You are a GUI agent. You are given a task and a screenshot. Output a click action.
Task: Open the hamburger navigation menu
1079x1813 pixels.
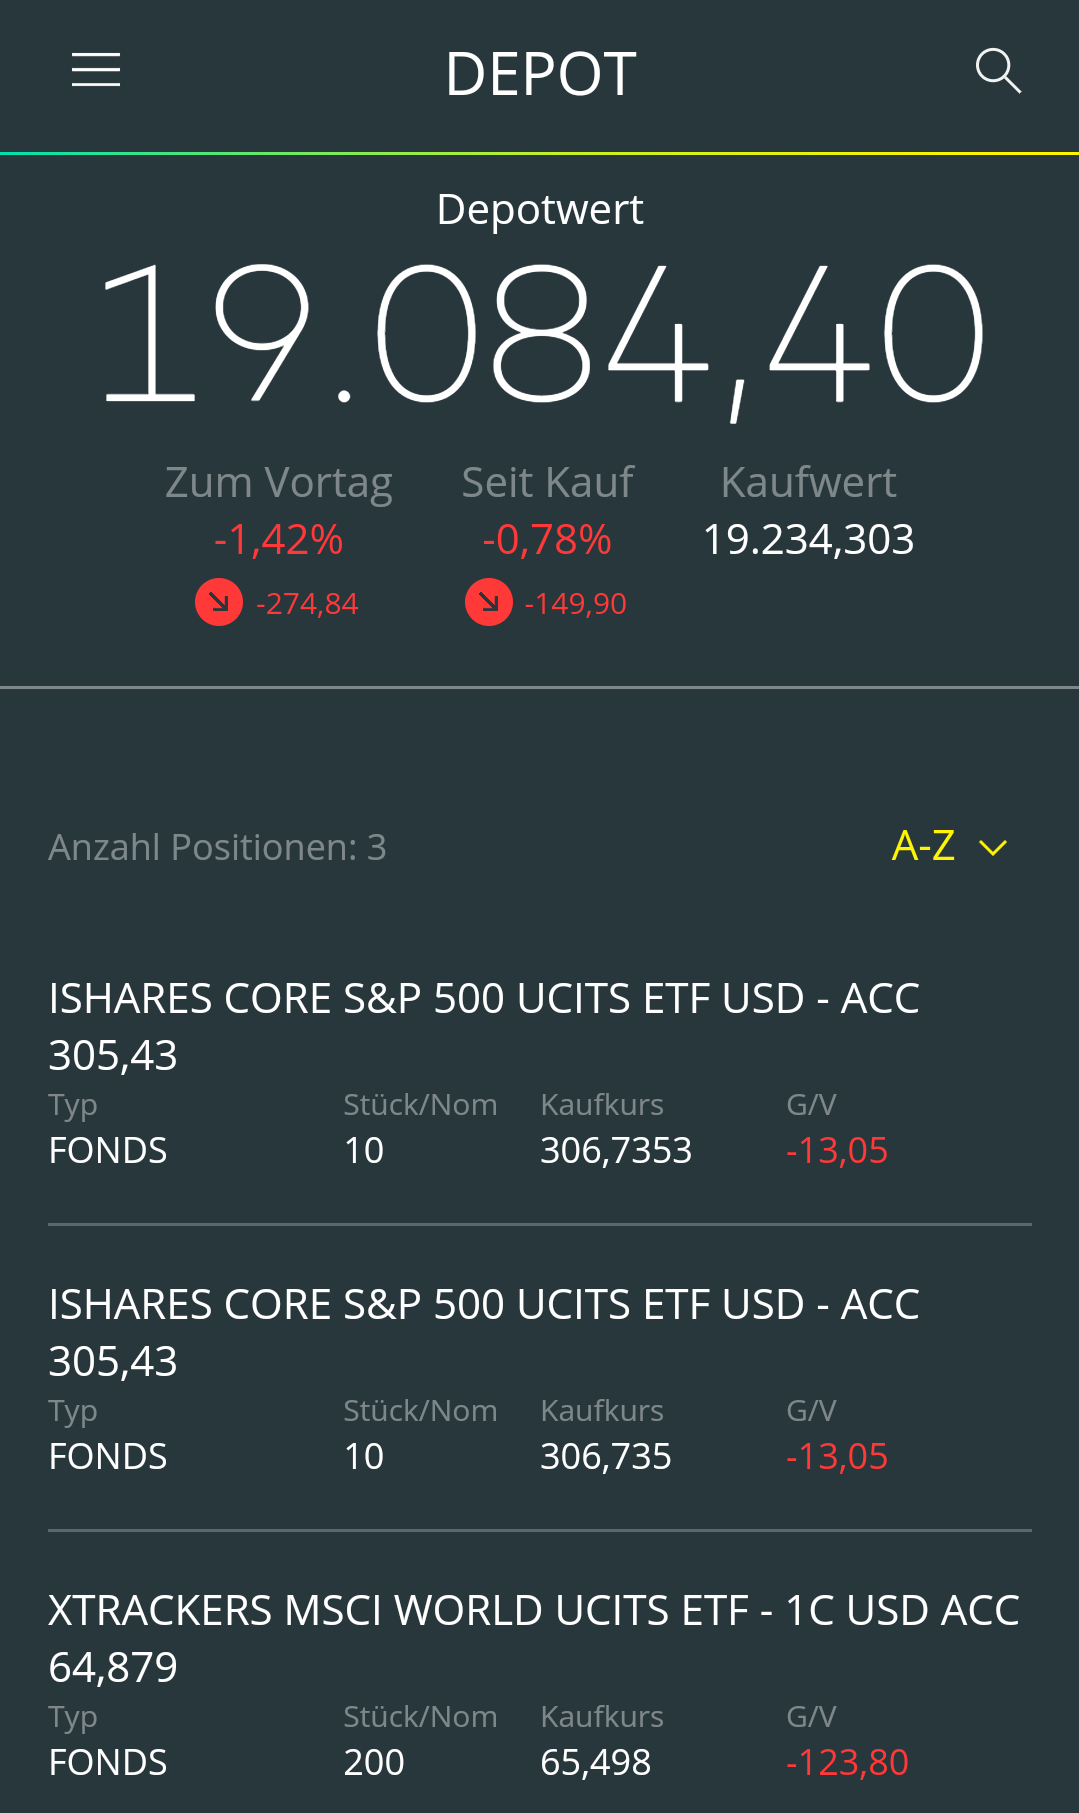click(96, 71)
